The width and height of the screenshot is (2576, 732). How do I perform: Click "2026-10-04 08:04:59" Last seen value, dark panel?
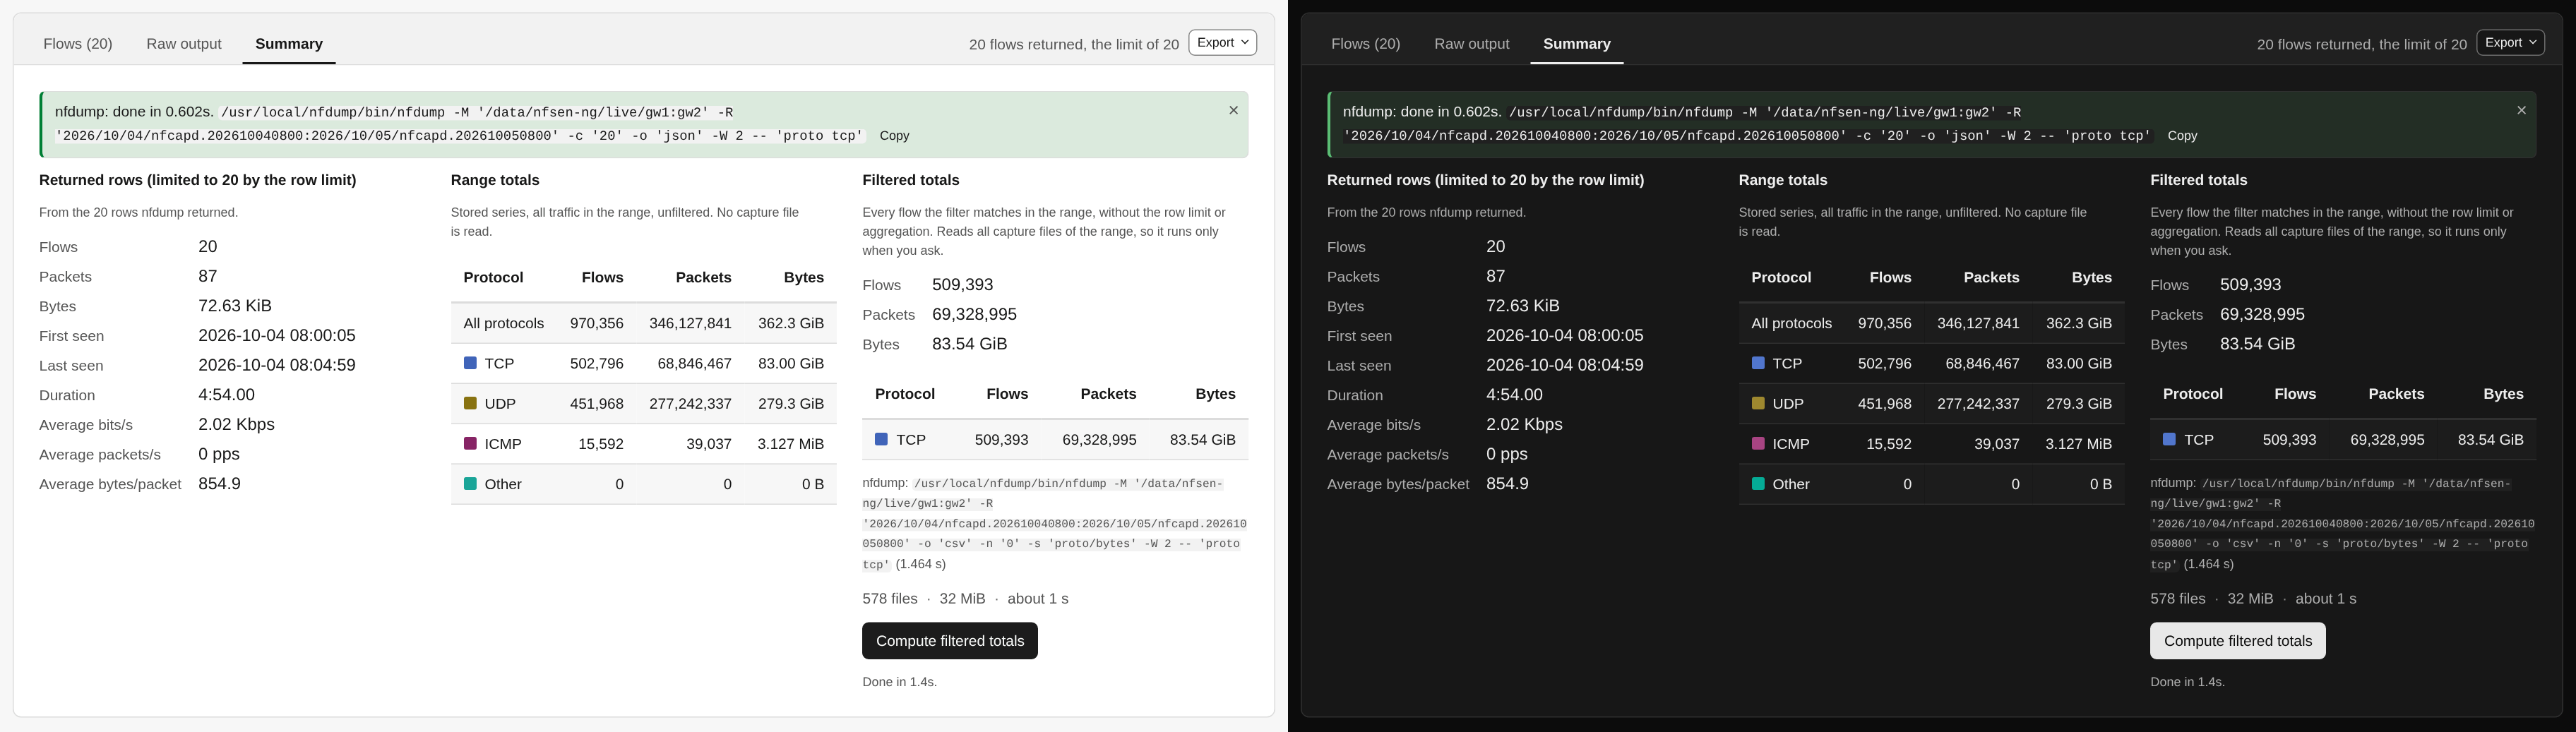click(x=1565, y=365)
